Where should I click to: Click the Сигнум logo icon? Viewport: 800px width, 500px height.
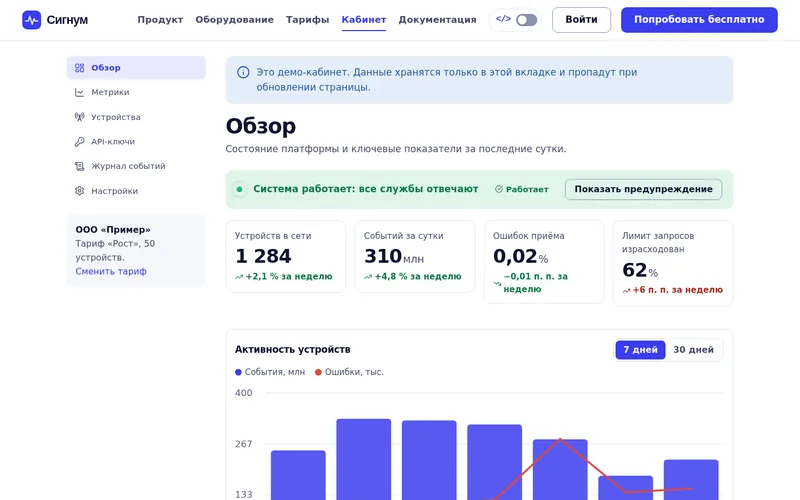(32, 20)
